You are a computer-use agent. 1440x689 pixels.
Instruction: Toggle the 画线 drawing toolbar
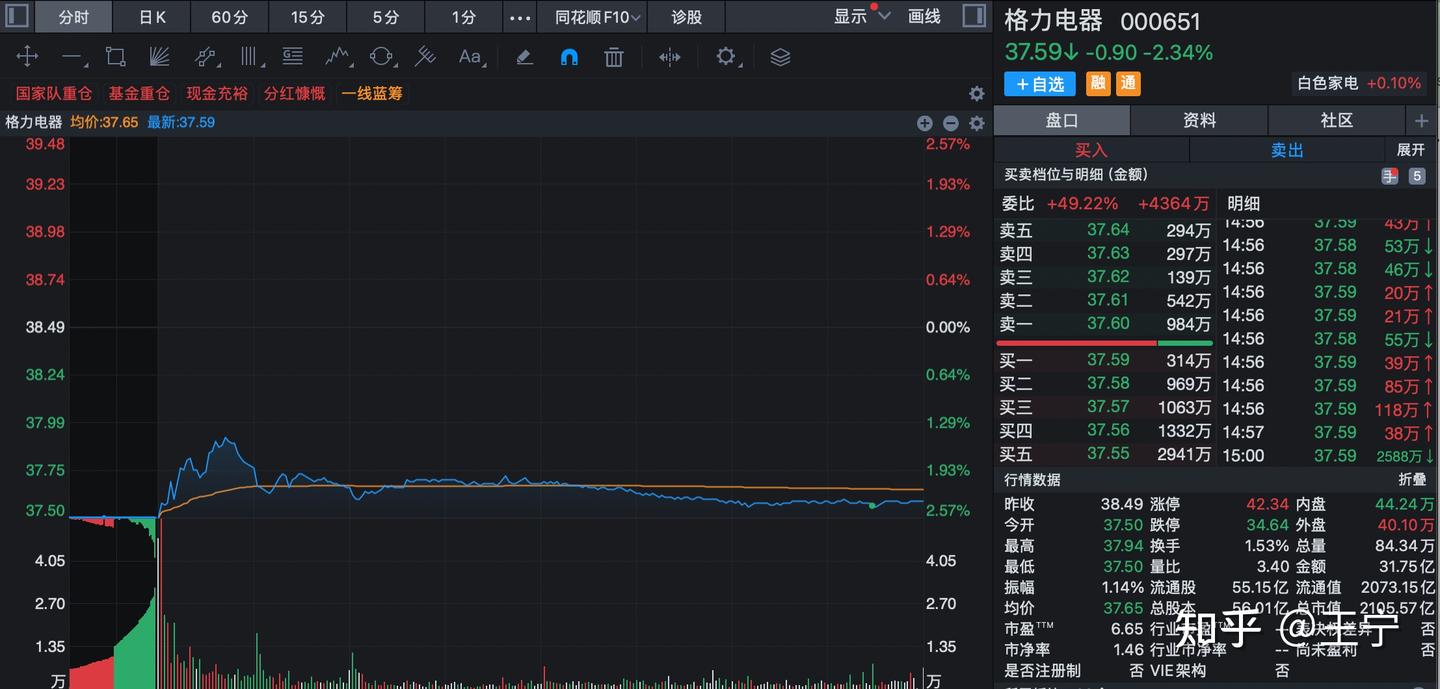click(x=924, y=17)
